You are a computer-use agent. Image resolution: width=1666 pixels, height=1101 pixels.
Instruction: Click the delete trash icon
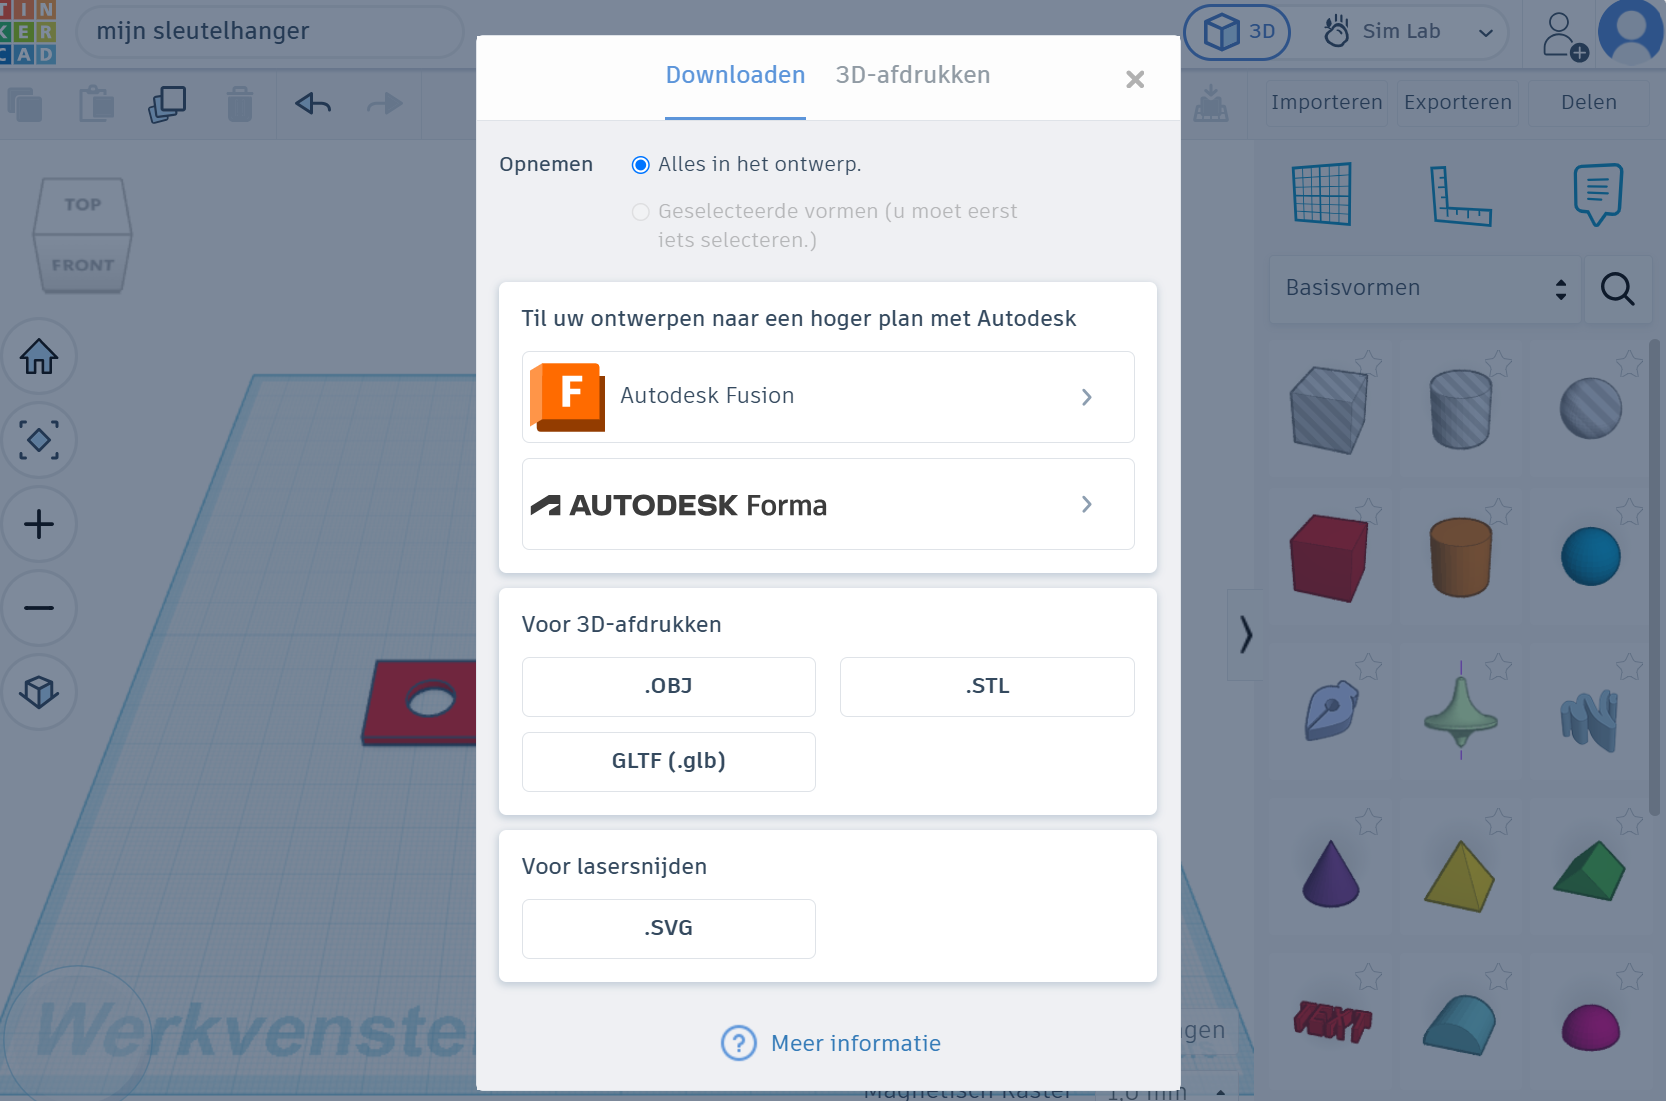[x=240, y=104]
